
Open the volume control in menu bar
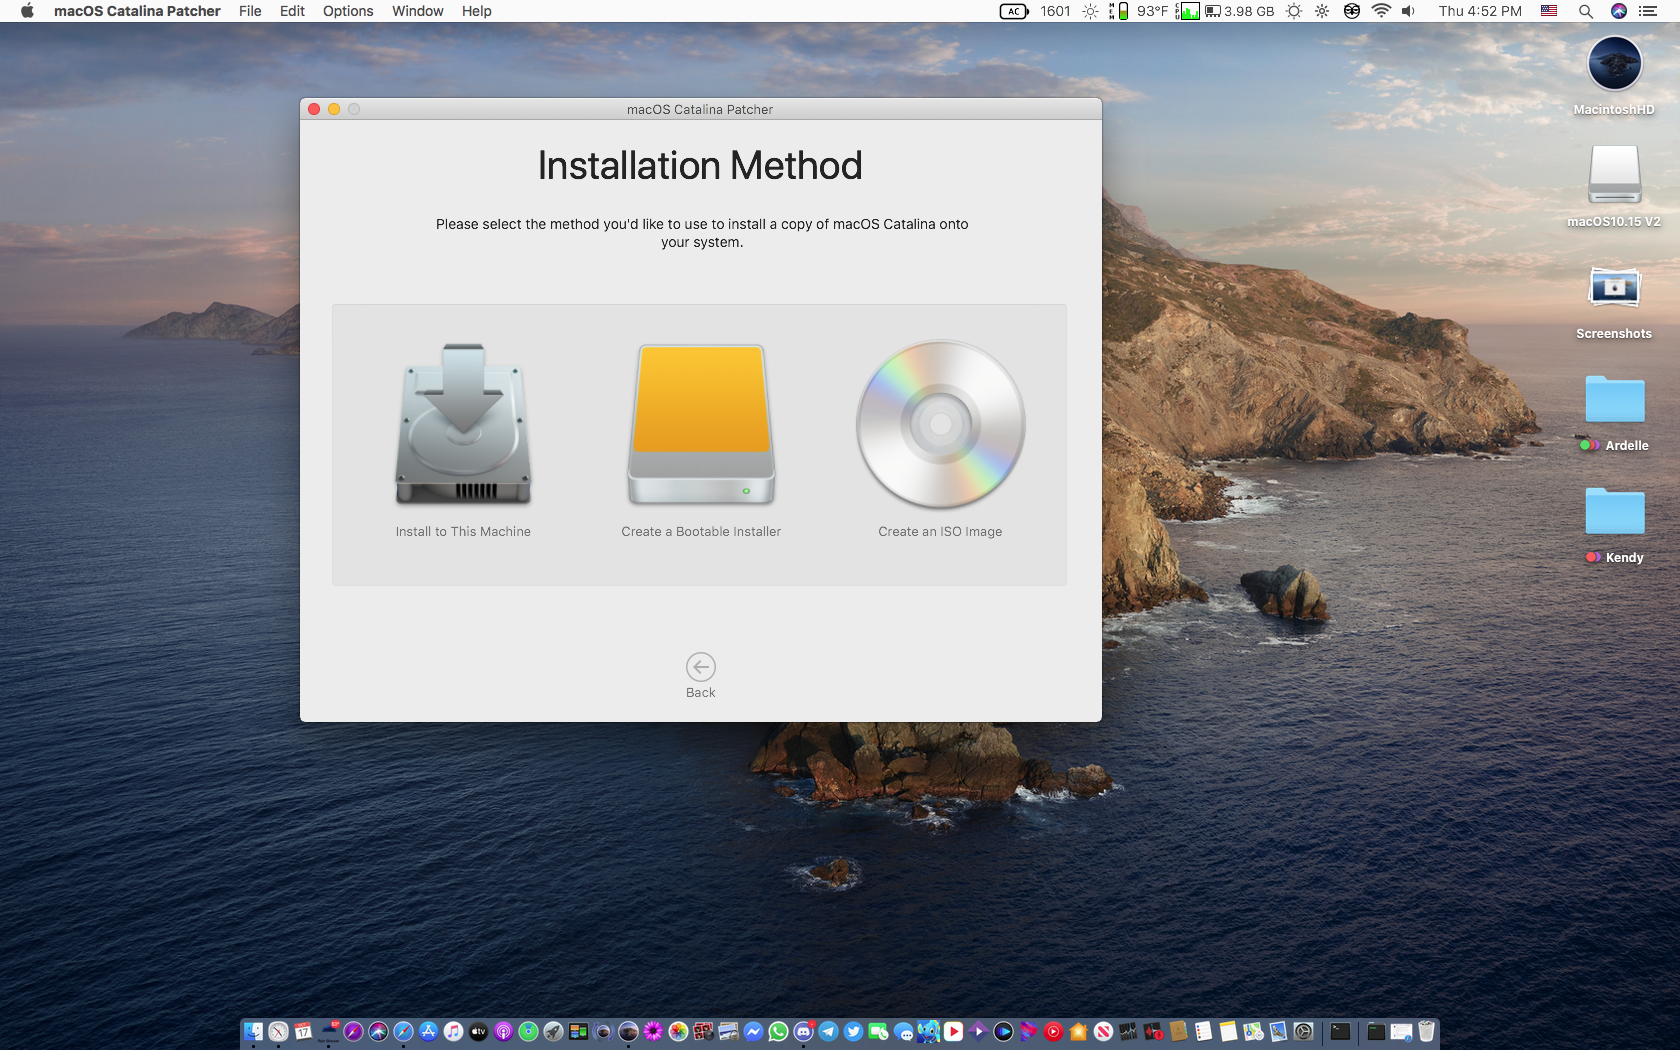pos(1408,11)
